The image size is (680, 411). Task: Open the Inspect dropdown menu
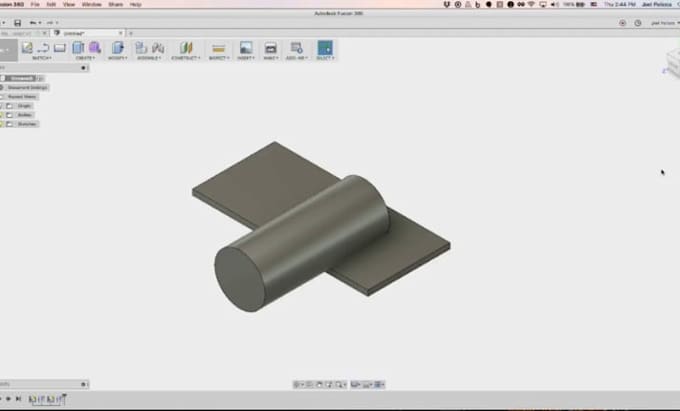click(x=219, y=58)
